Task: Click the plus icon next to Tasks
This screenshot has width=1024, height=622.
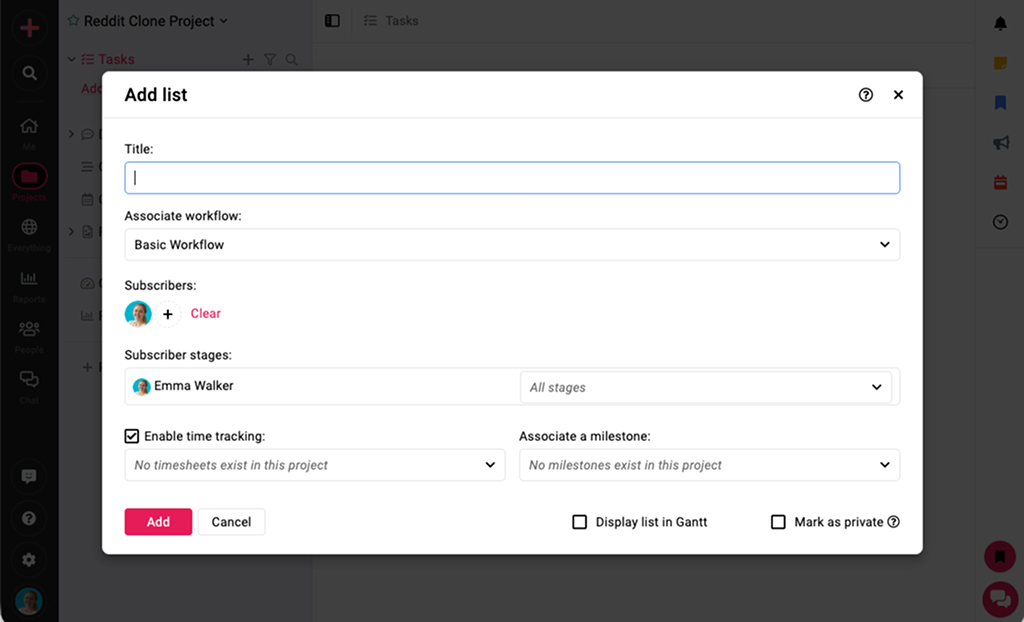Action: pos(248,59)
